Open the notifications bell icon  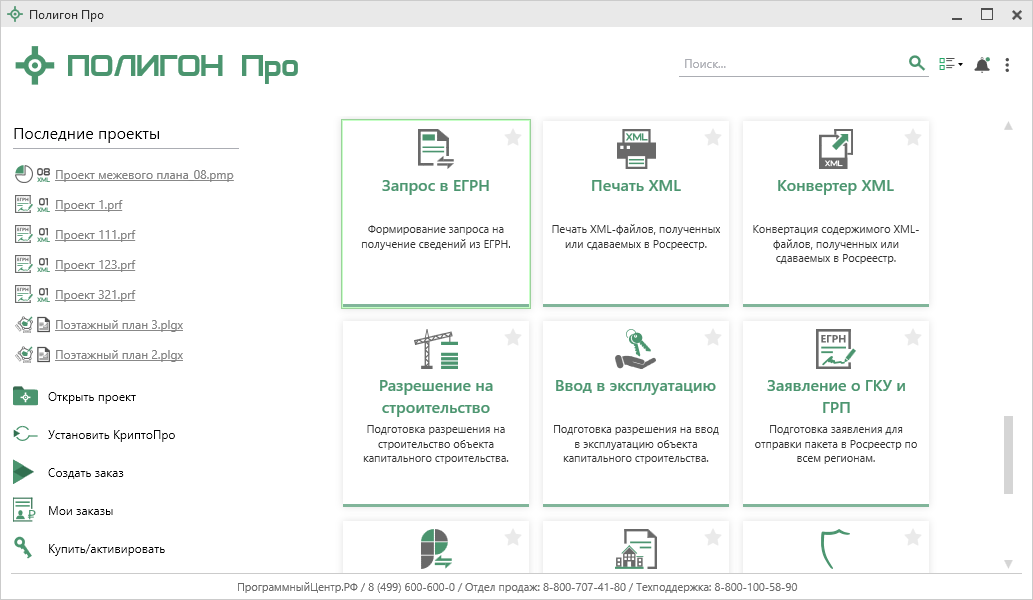click(x=982, y=64)
